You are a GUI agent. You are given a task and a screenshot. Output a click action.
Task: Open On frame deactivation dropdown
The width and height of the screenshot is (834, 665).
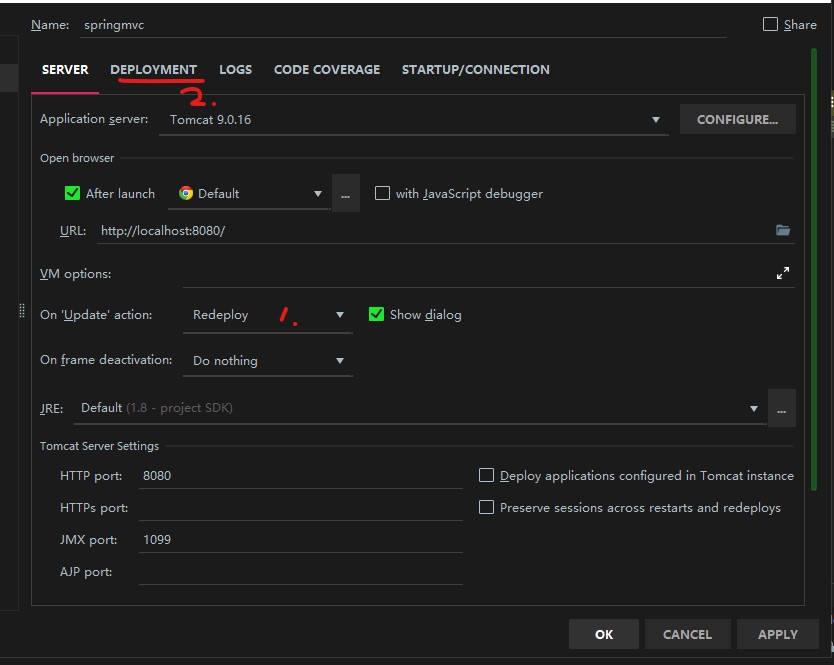tap(268, 361)
